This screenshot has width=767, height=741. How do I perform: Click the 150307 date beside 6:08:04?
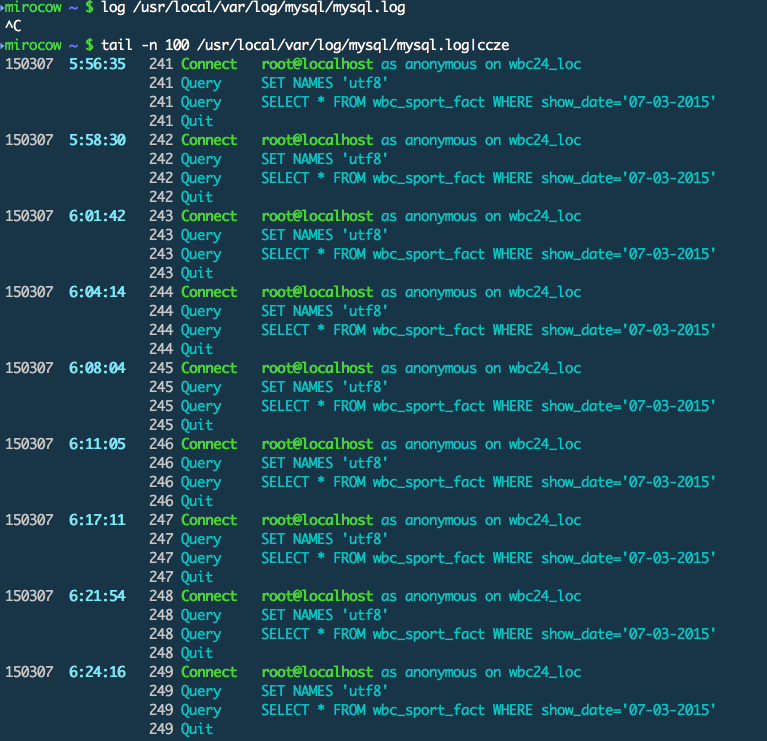[29, 368]
